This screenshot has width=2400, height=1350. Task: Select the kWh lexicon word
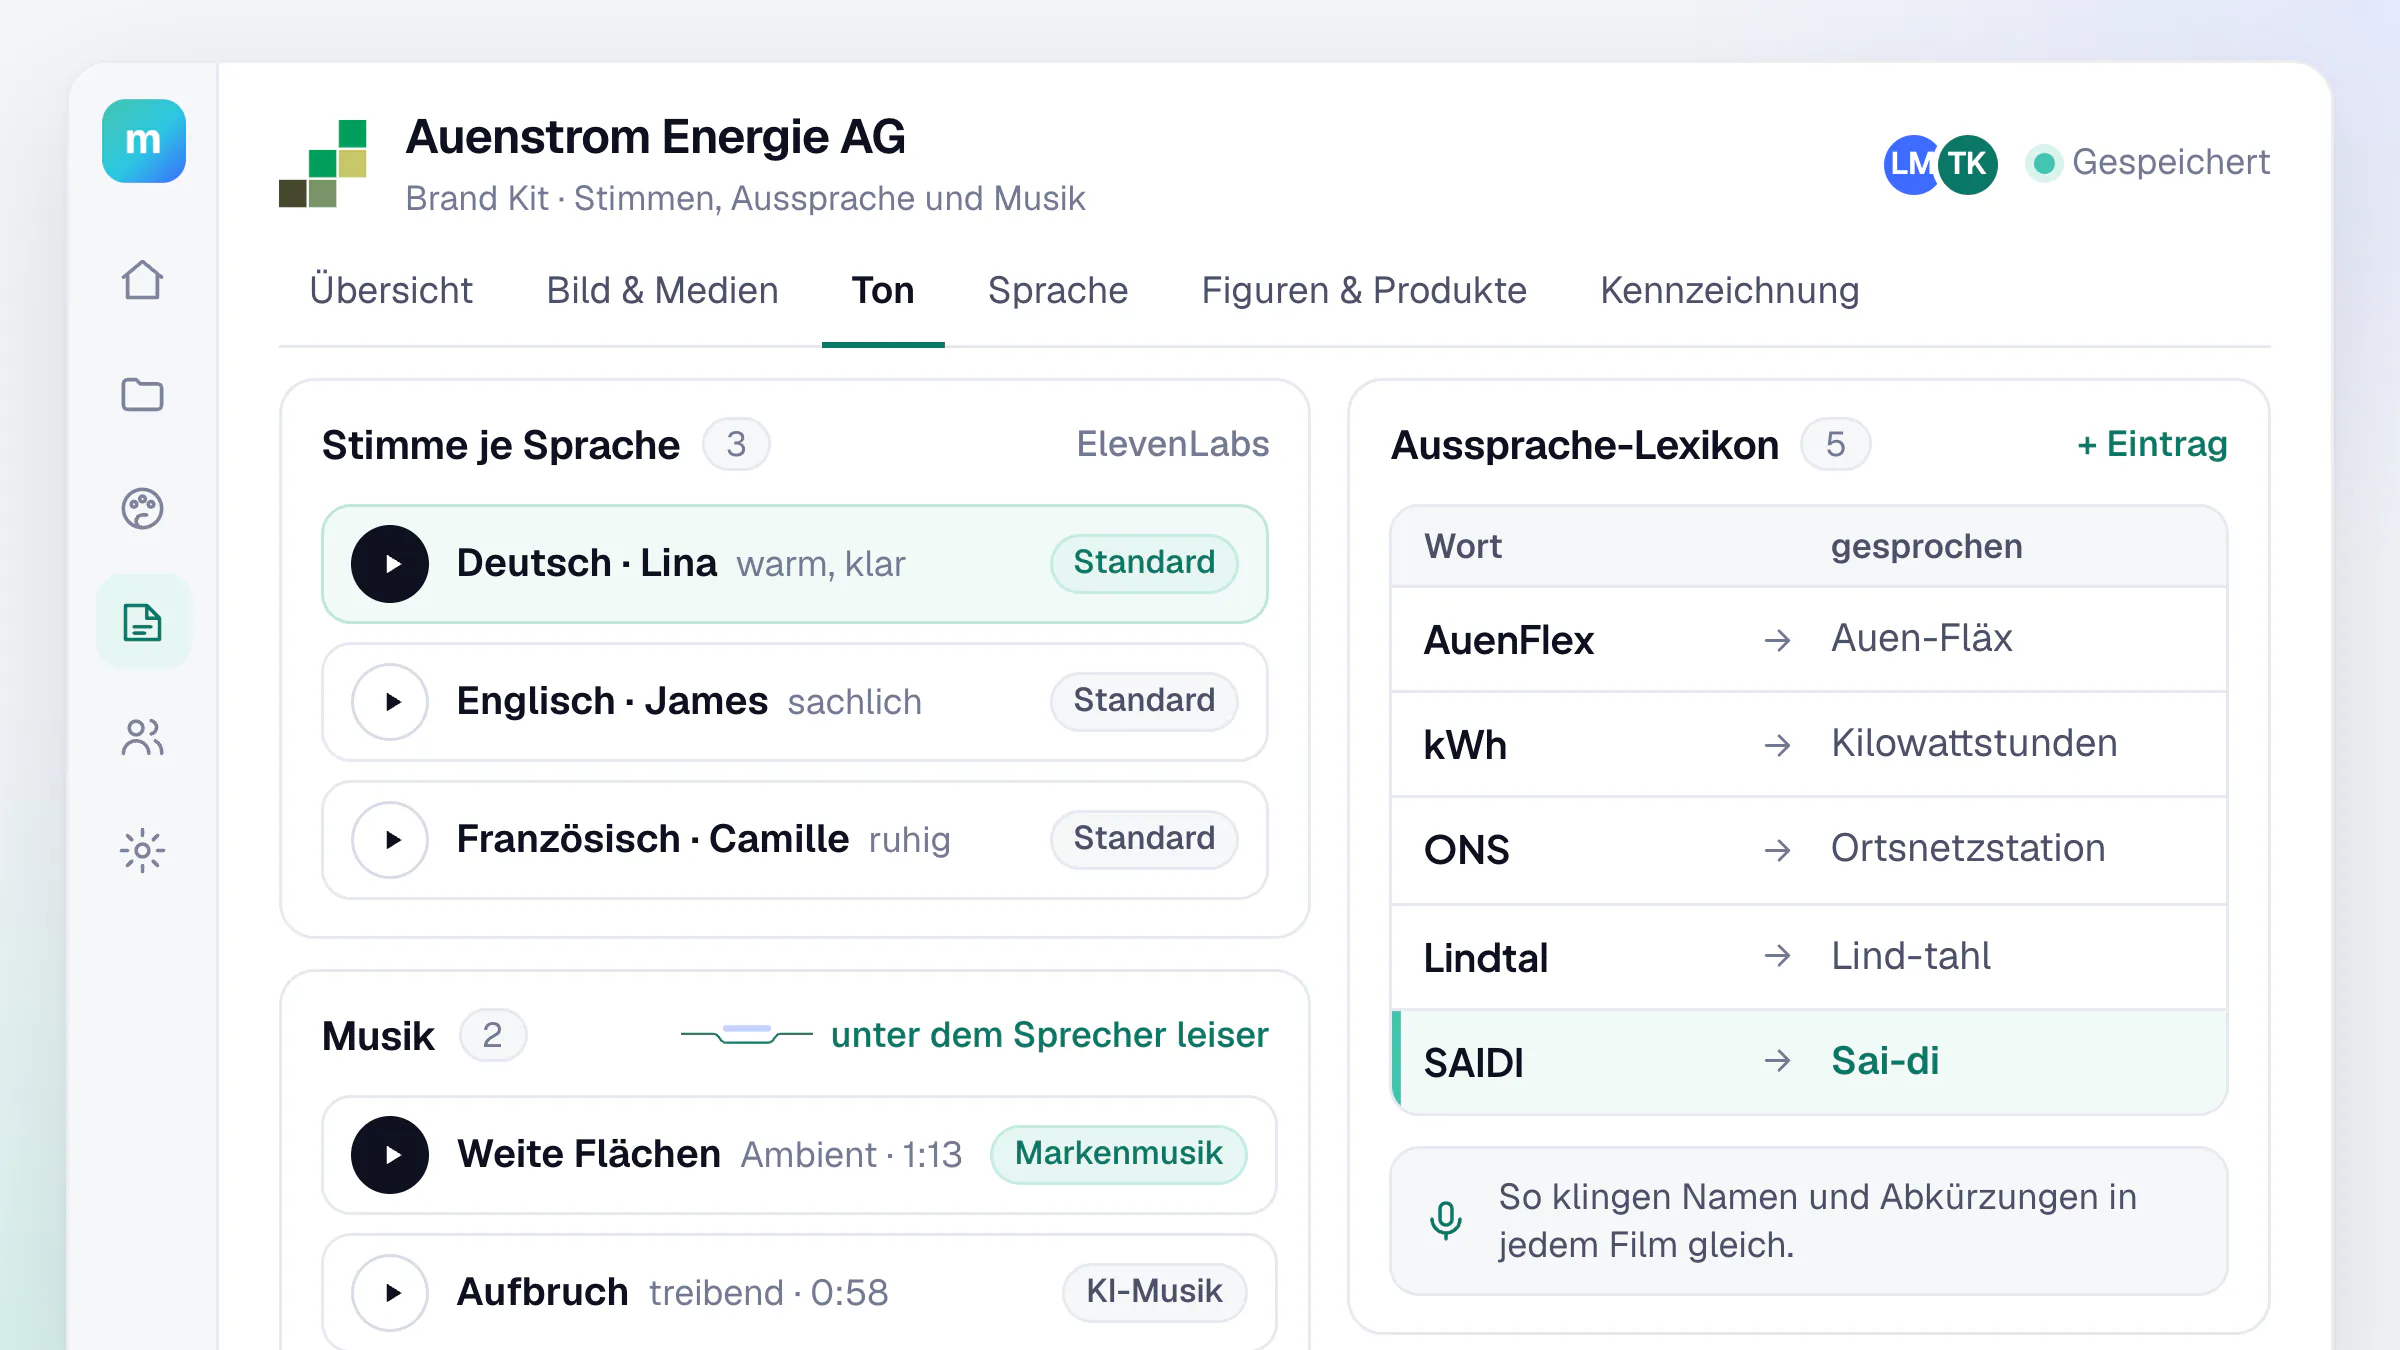click(1465, 745)
